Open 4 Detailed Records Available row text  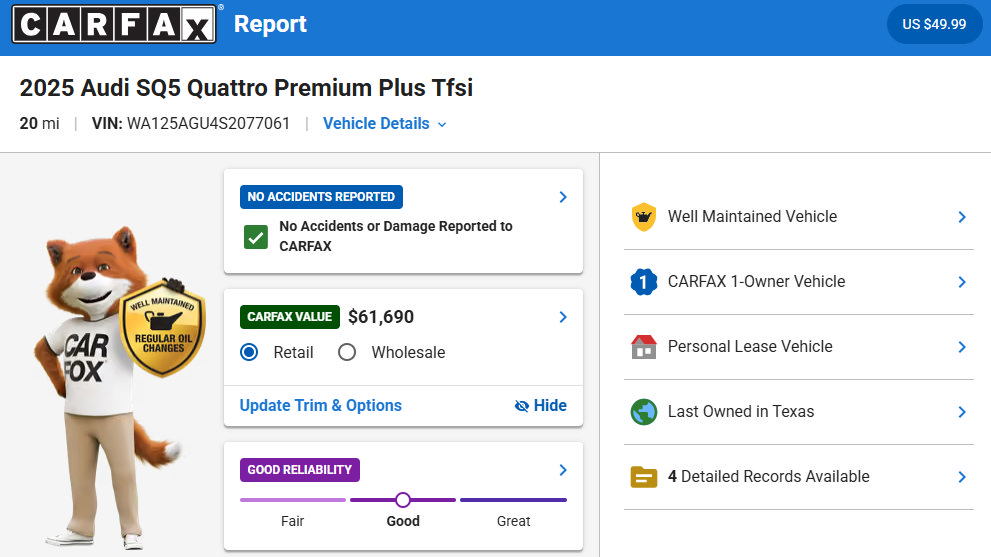tap(769, 477)
